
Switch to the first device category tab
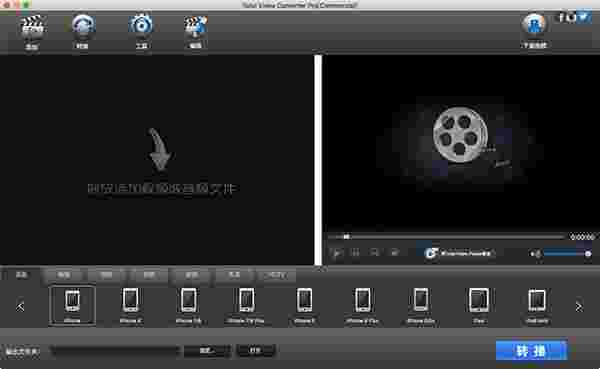tap(21, 275)
